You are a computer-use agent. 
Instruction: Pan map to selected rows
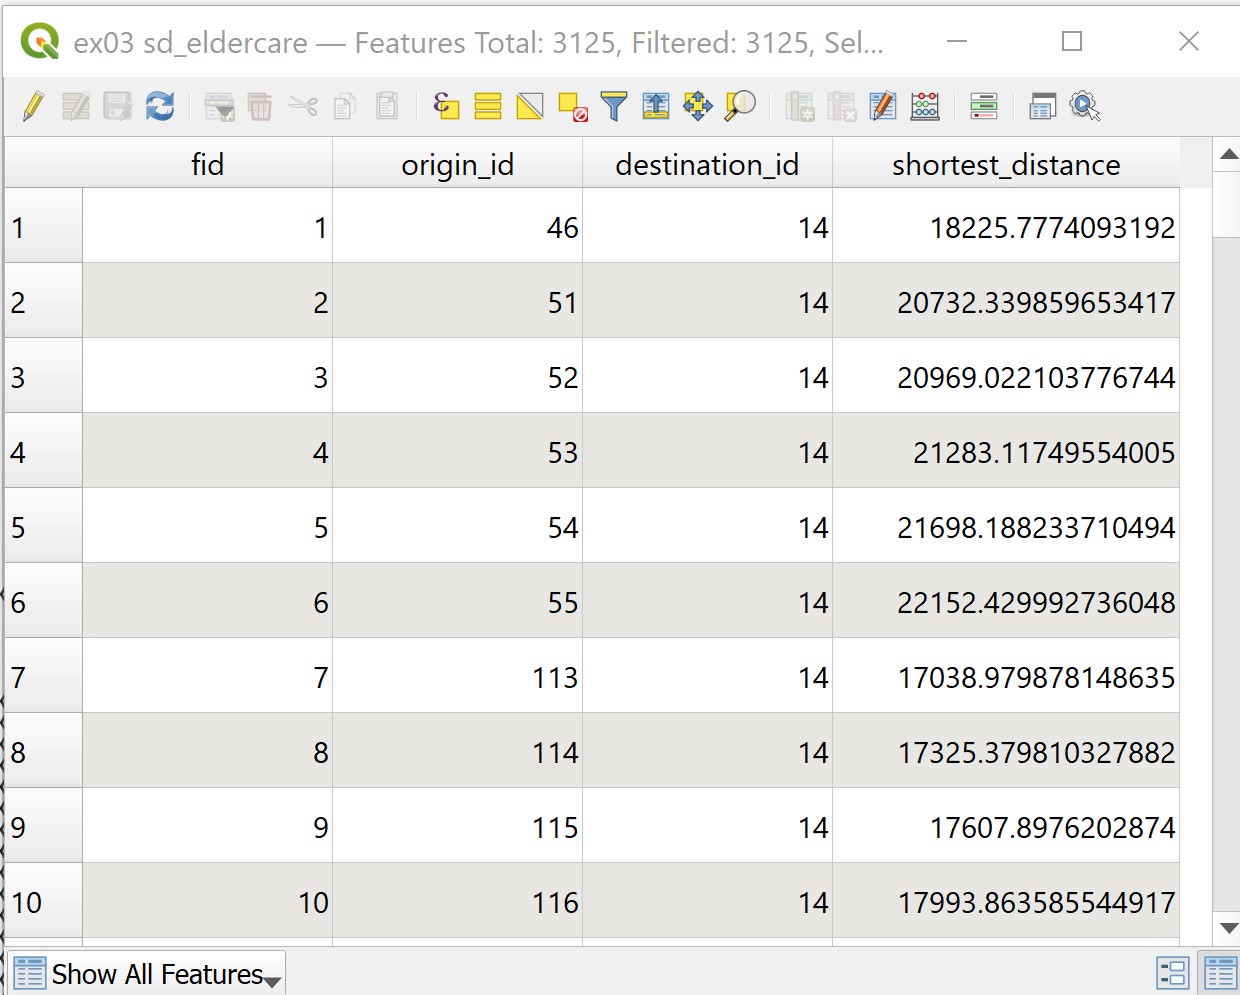(x=698, y=106)
